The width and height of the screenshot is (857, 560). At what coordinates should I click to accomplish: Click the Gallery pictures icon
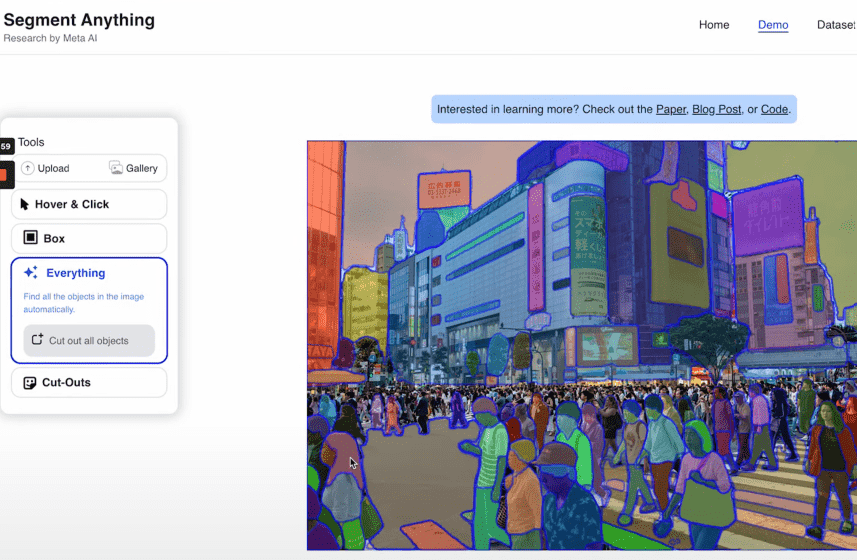click(116, 168)
